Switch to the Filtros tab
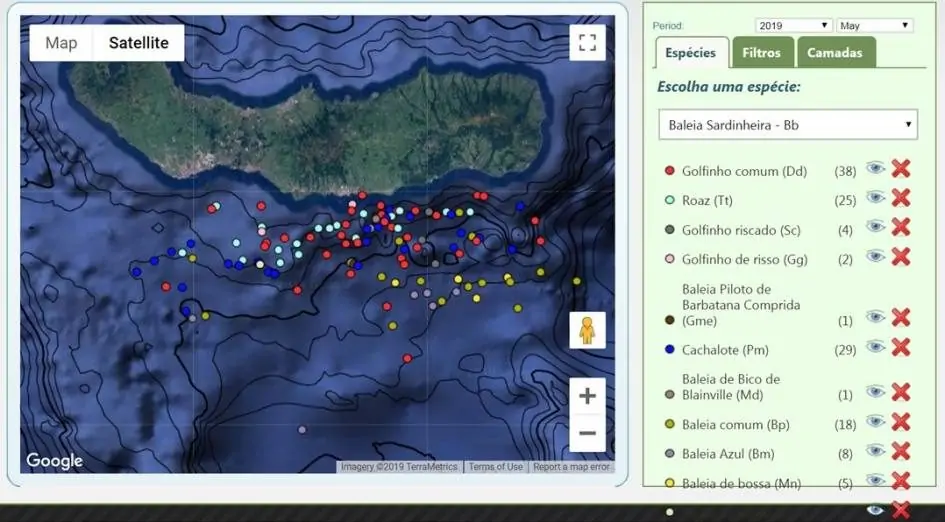Viewport: 945px width, 522px height. coord(762,53)
